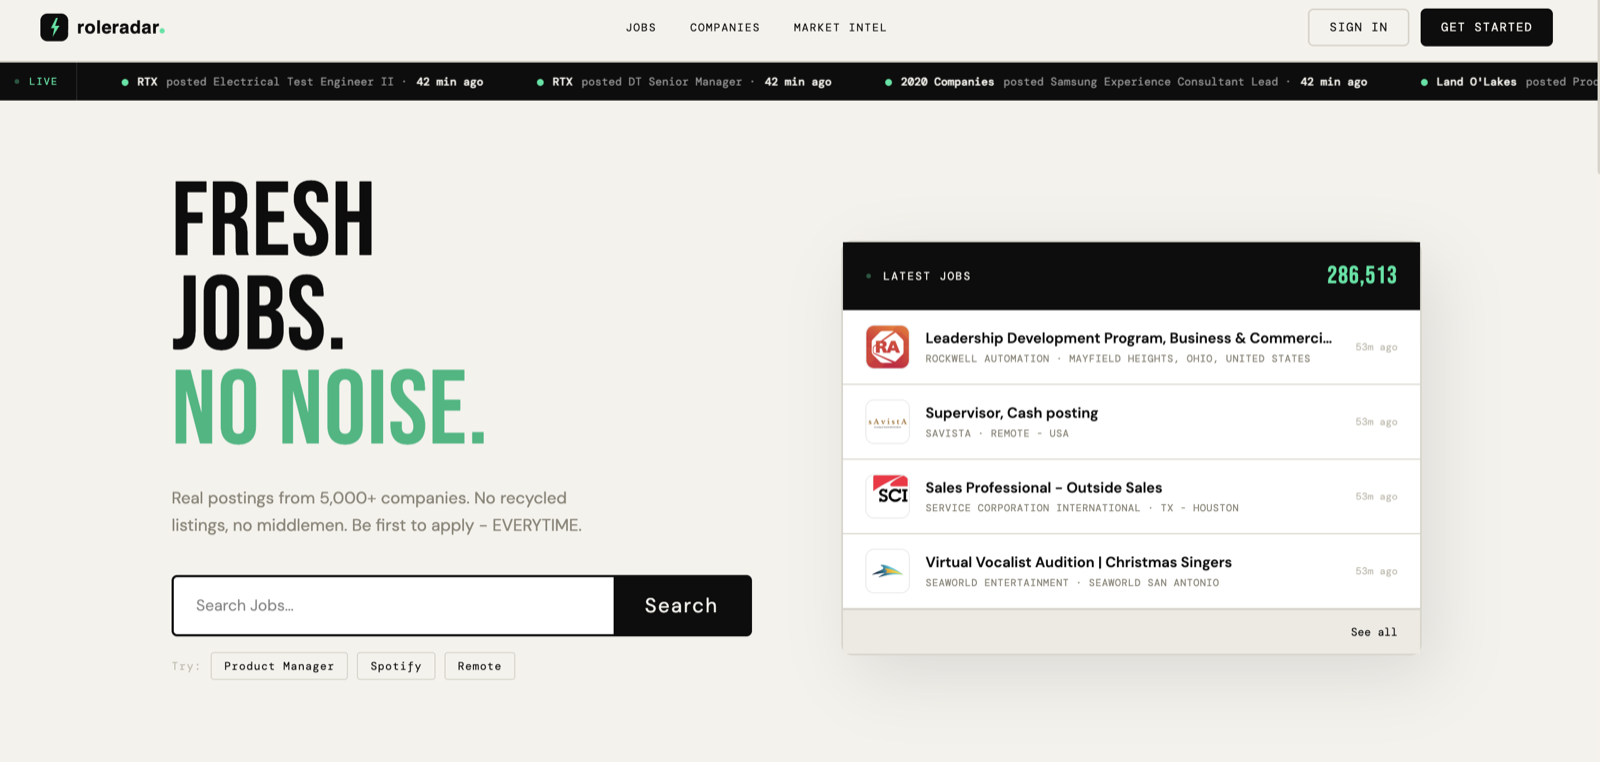Click the roleradar lightning bolt logo icon
The height and width of the screenshot is (762, 1600).
54,27
